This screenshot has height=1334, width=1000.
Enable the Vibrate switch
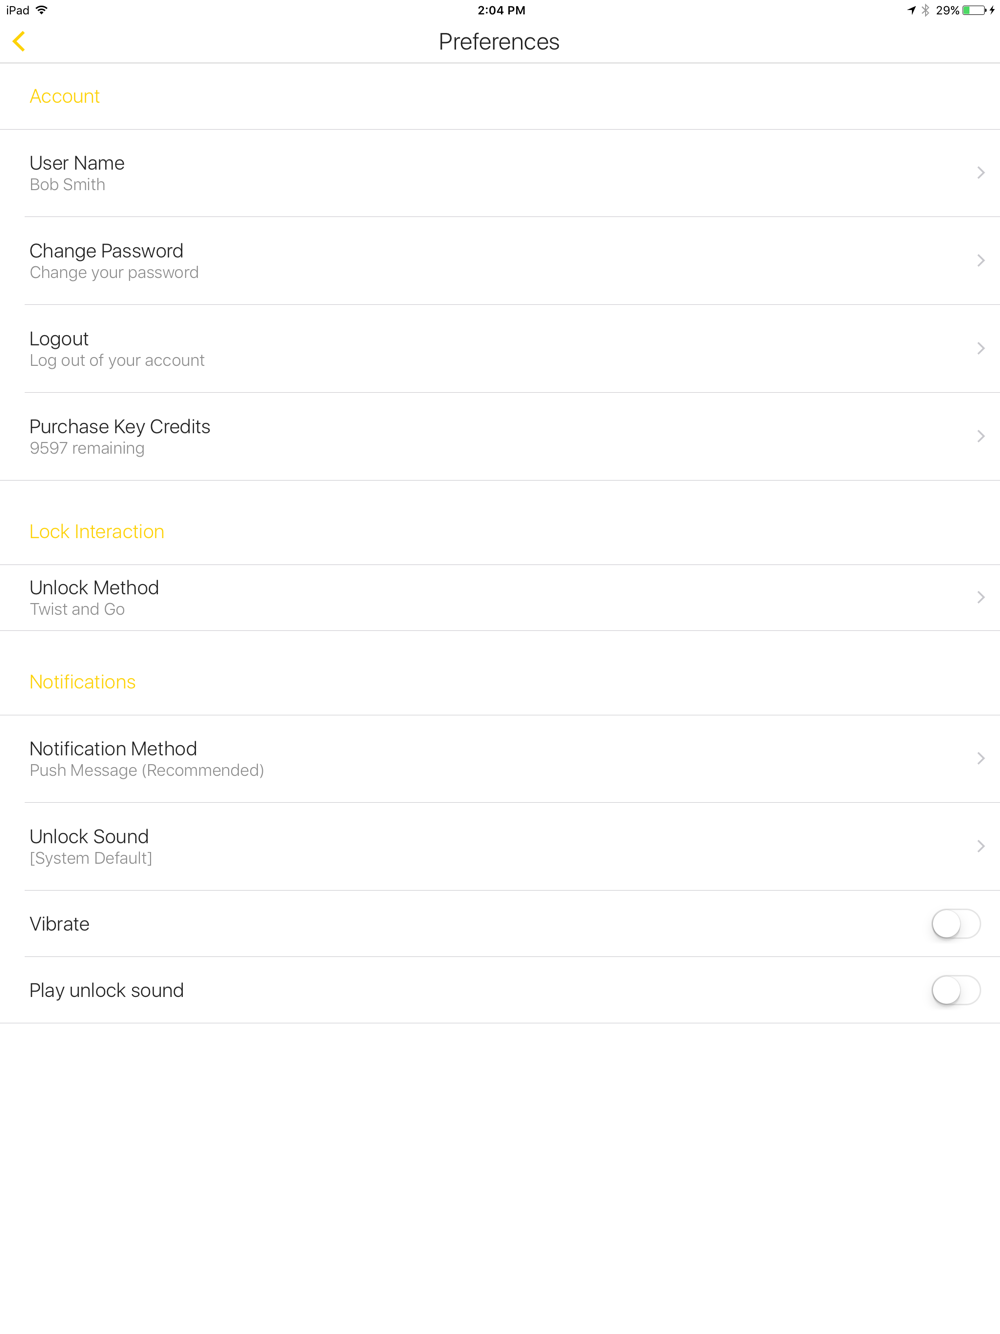pos(955,924)
